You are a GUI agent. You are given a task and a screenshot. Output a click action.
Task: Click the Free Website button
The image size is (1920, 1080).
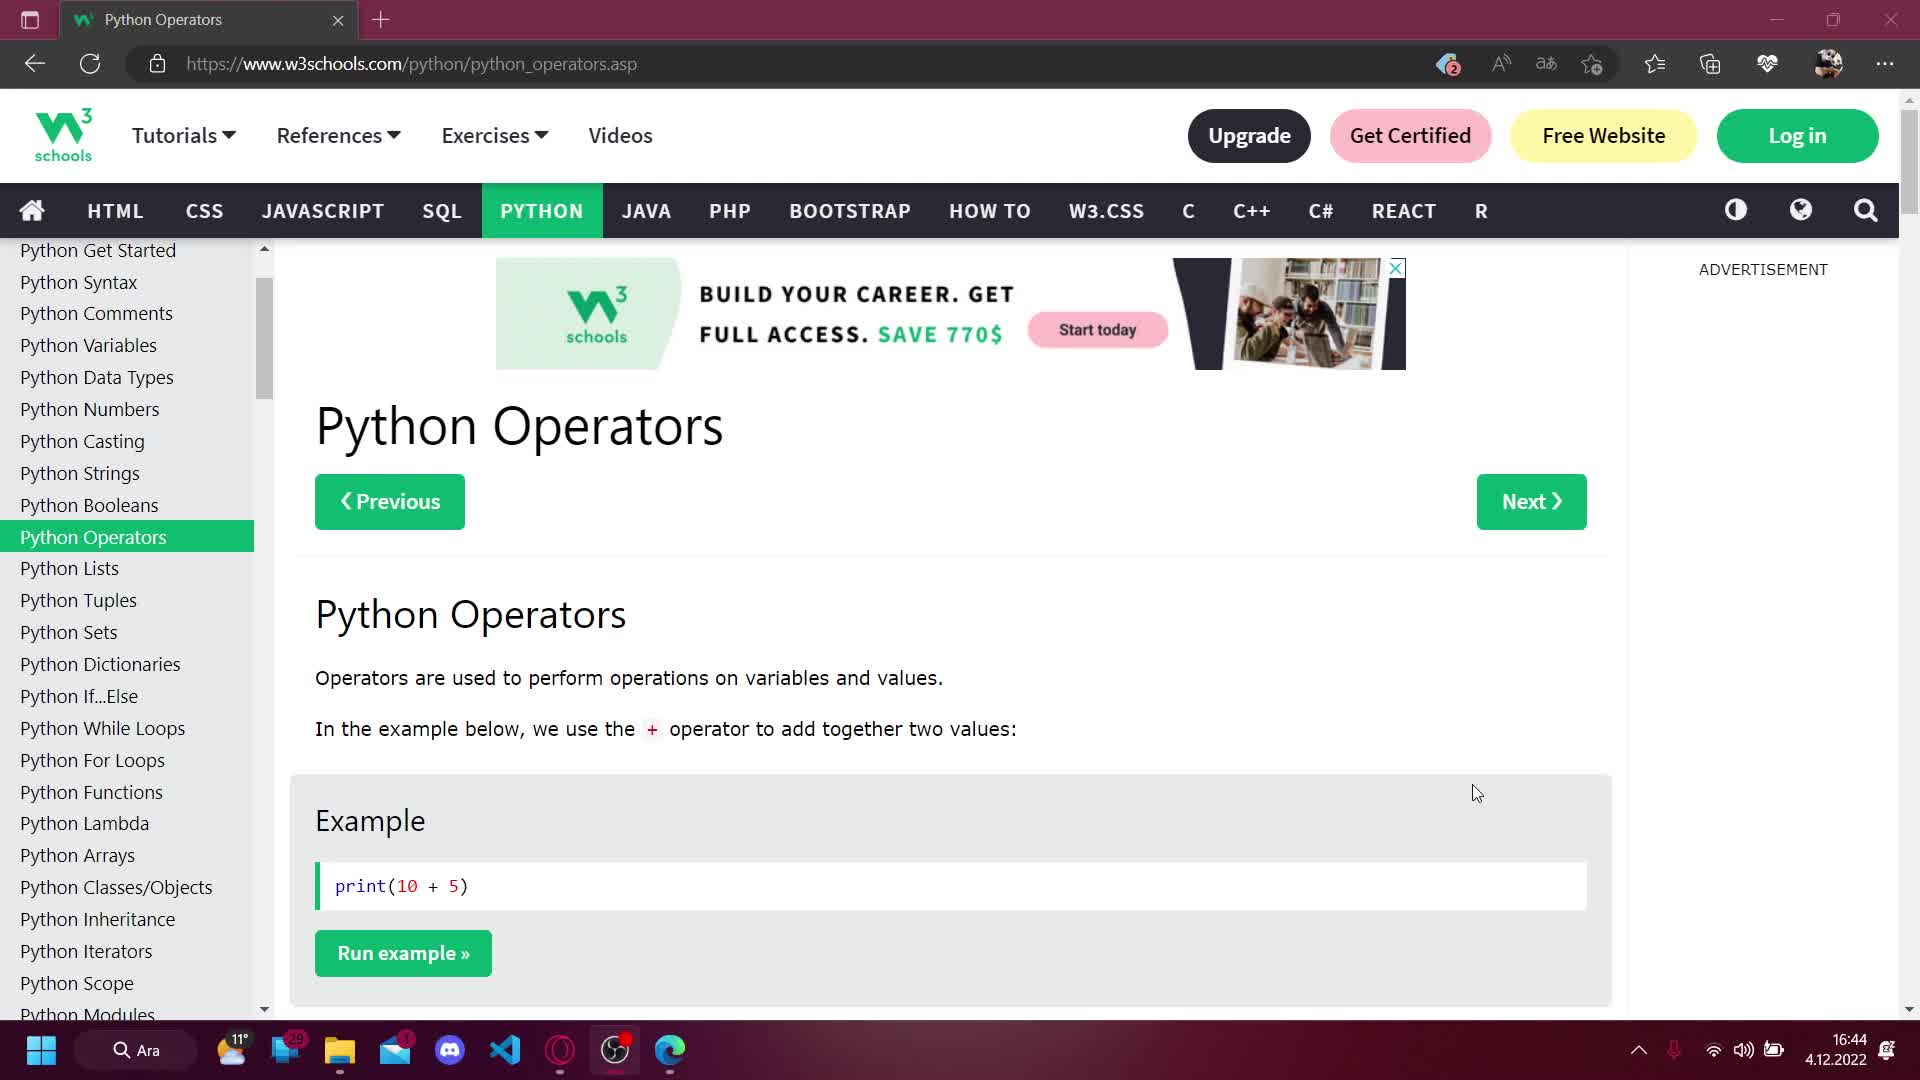coord(1603,136)
